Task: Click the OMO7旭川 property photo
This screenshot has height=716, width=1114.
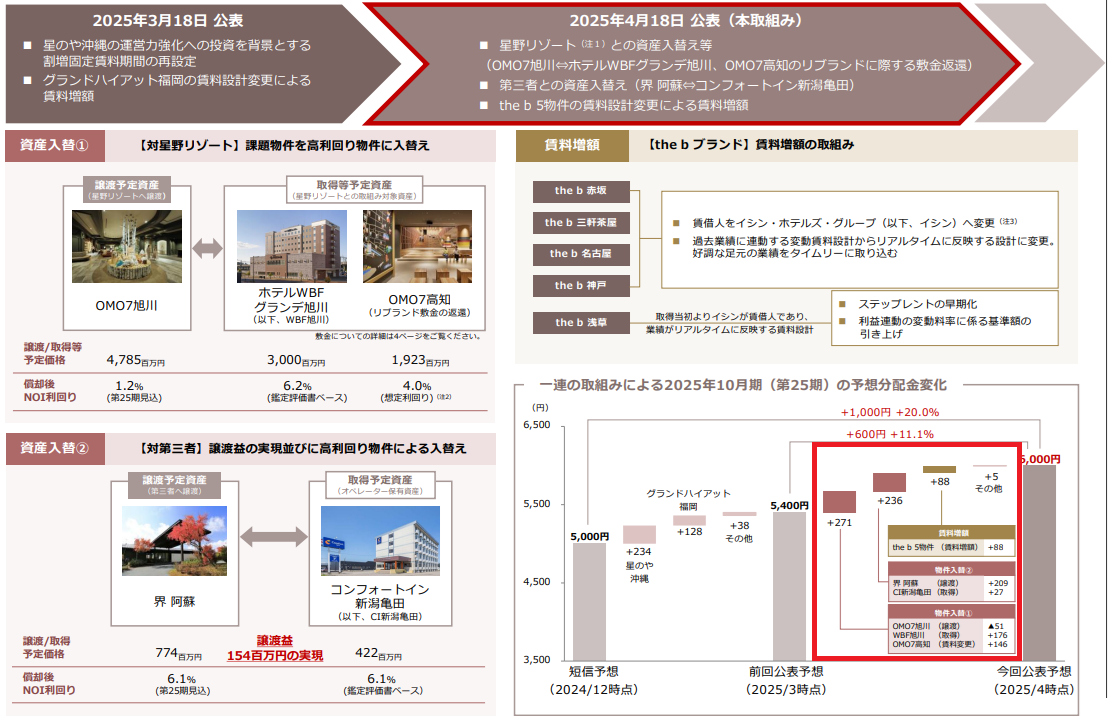Action: click(x=126, y=246)
